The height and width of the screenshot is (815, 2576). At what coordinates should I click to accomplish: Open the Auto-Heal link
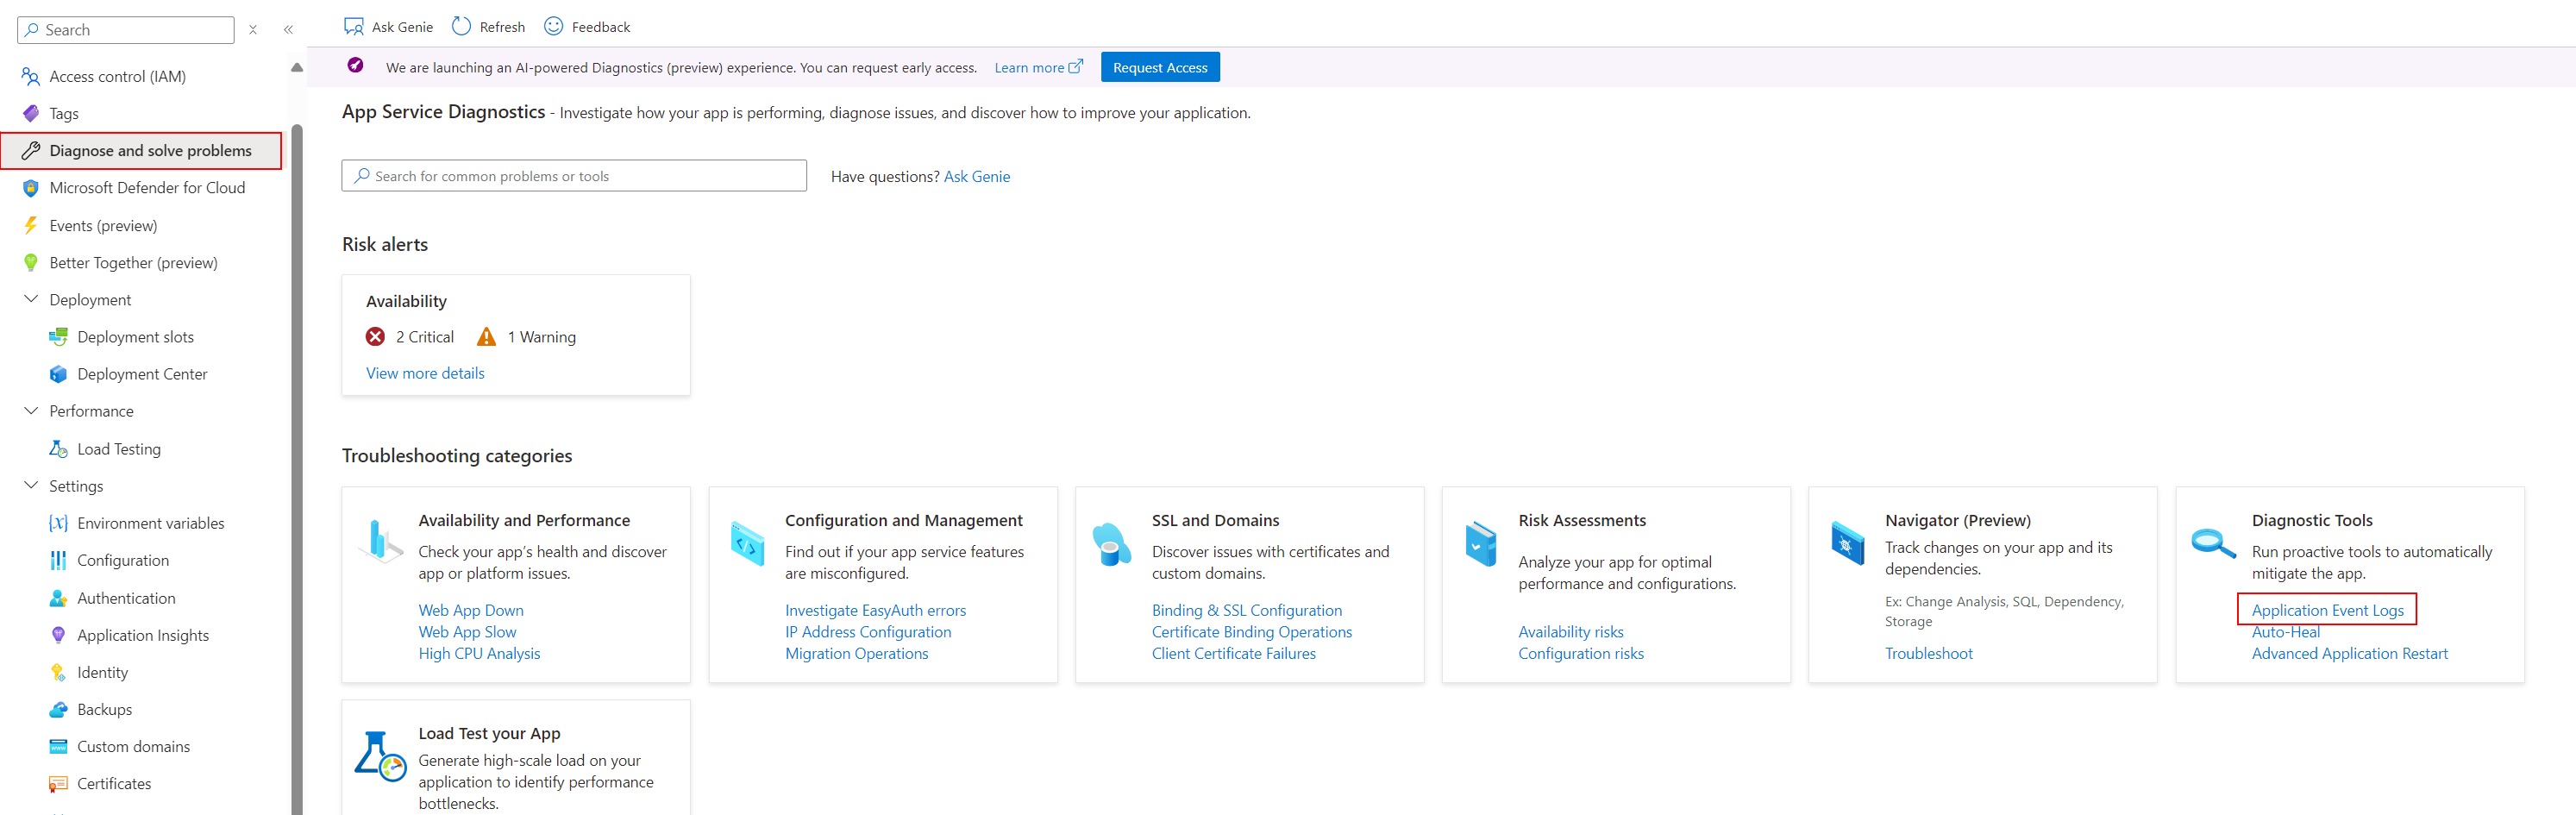[x=2285, y=632]
